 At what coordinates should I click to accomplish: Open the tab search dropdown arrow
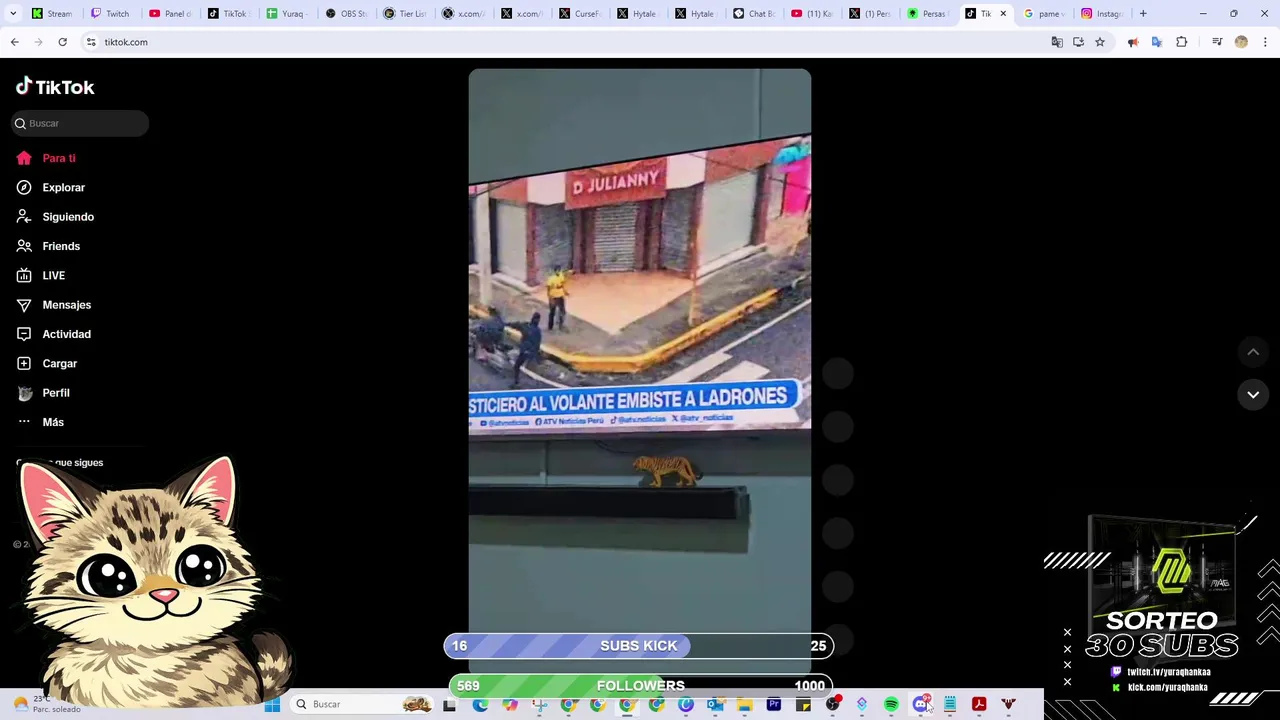[x=13, y=13]
